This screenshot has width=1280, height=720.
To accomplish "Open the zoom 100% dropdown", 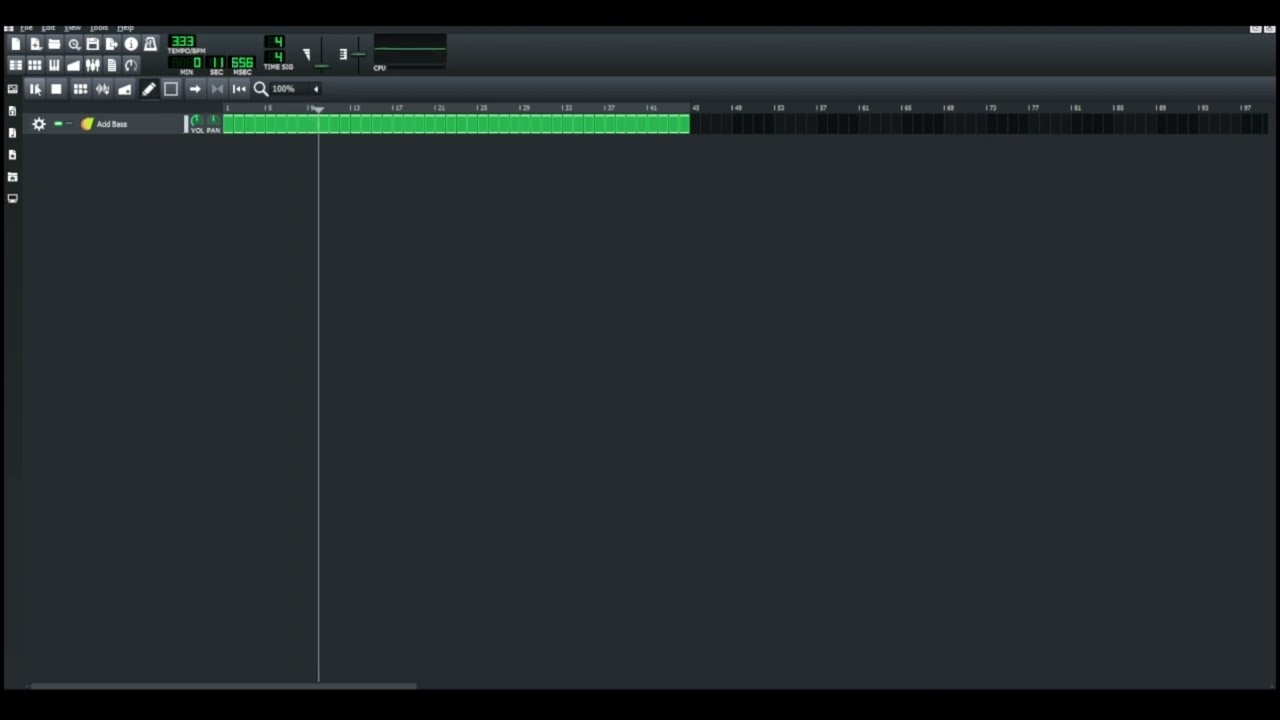I will tap(296, 89).
